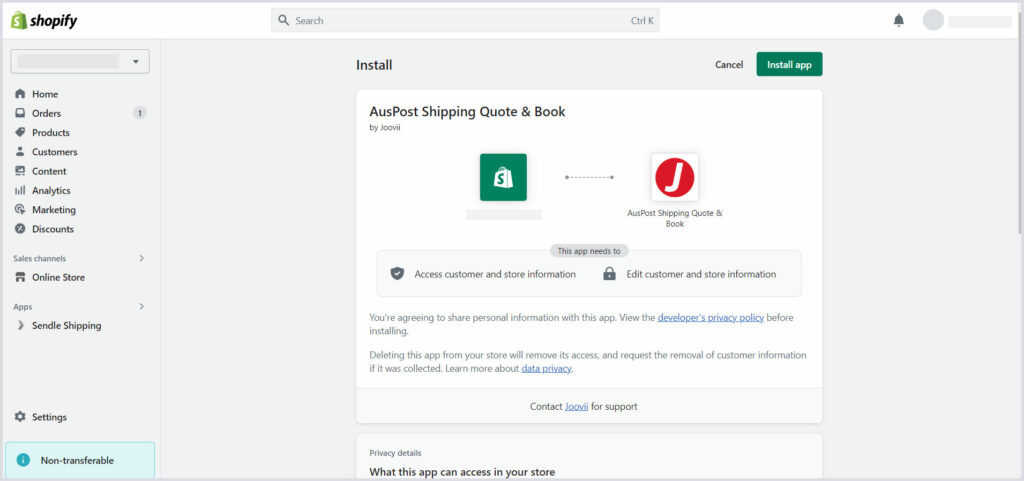Click the Analytics bar chart icon
This screenshot has height=481, width=1024.
[x=20, y=191]
